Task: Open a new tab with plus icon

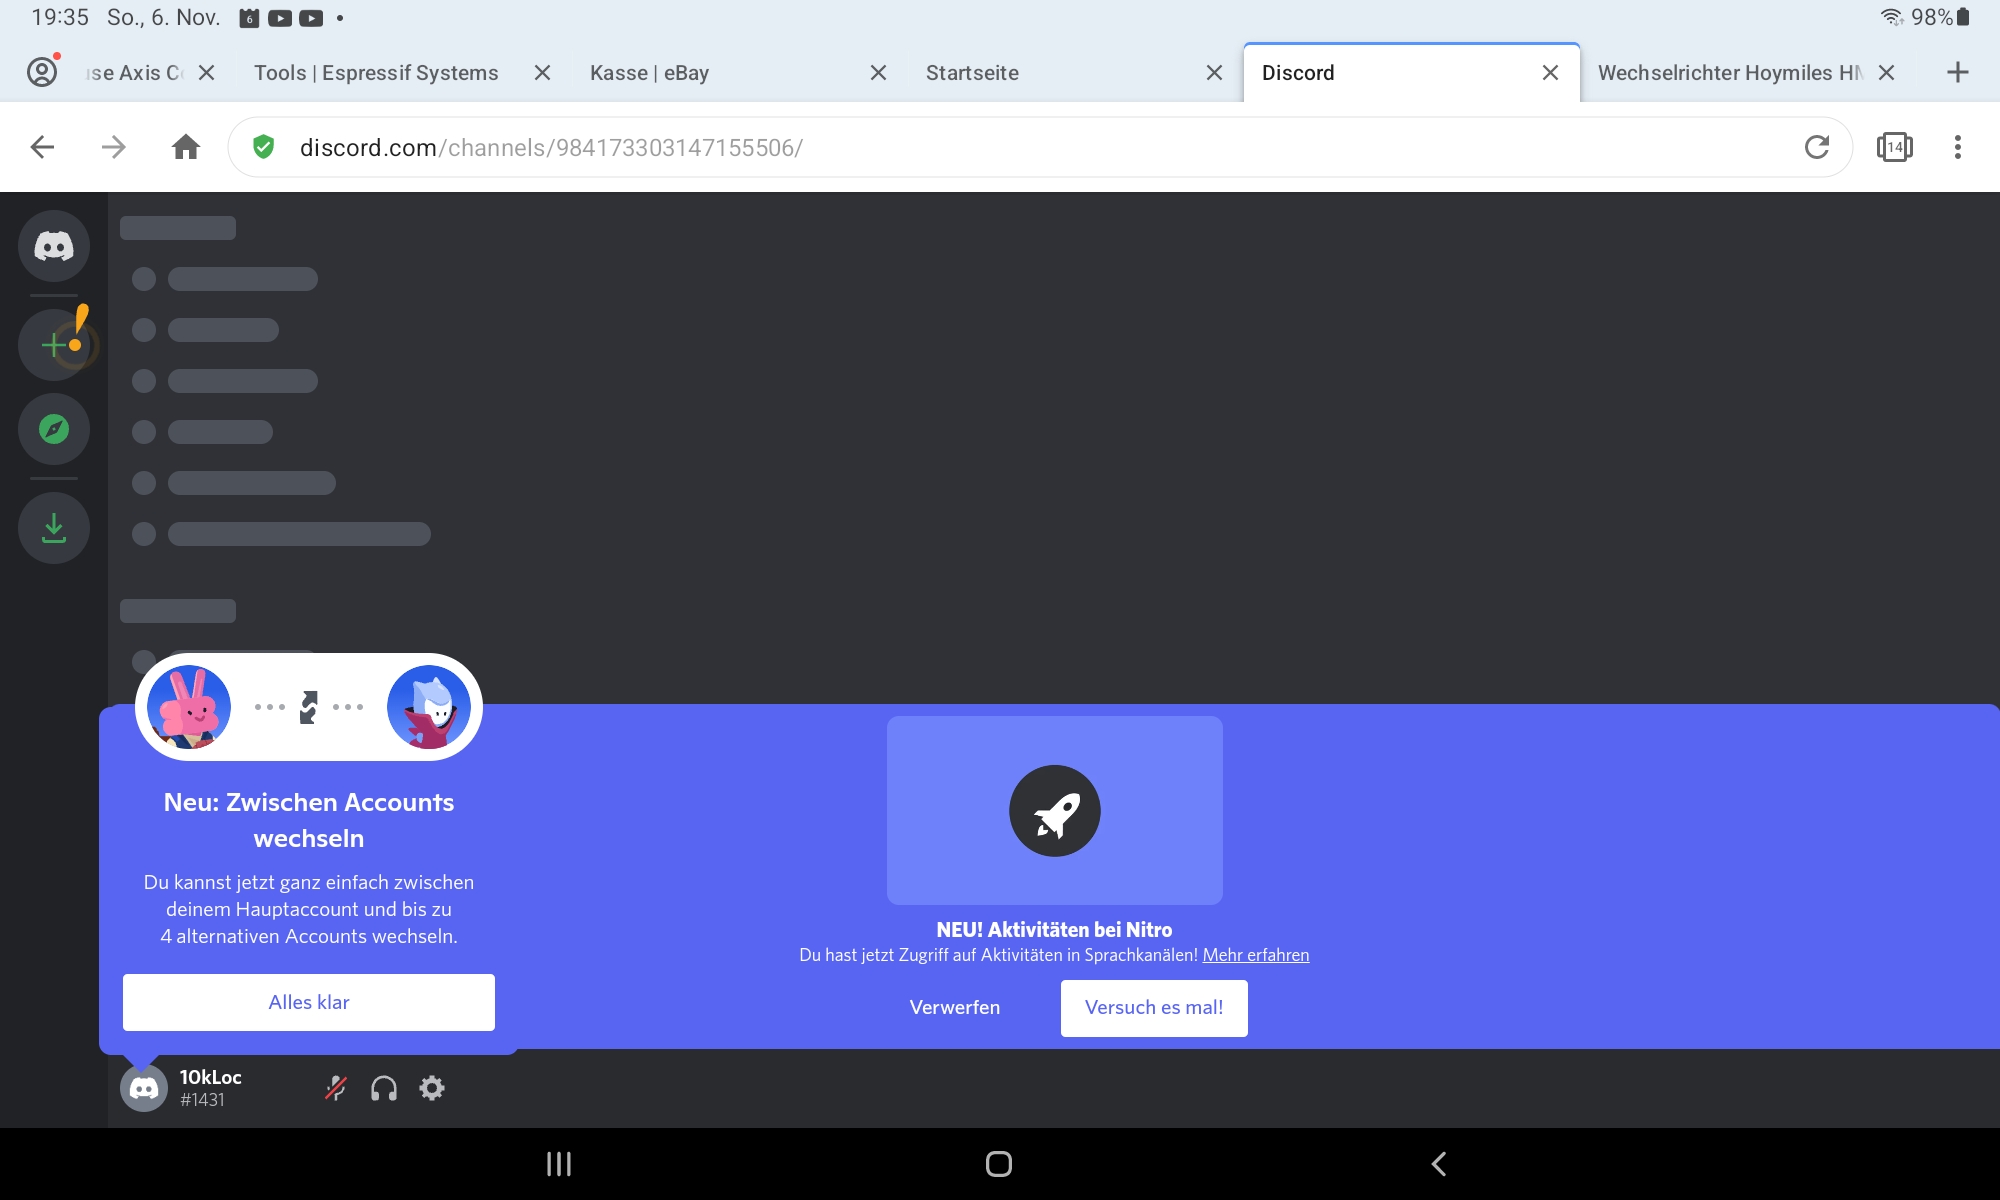Action: tap(1958, 72)
